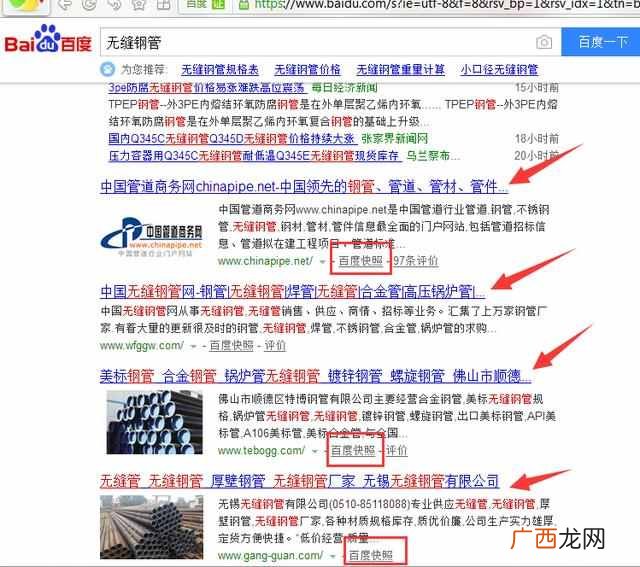This screenshot has width=640, height=567.
Task: Open 百度快照 for www.wfggw.com
Action: pyautogui.click(x=231, y=346)
